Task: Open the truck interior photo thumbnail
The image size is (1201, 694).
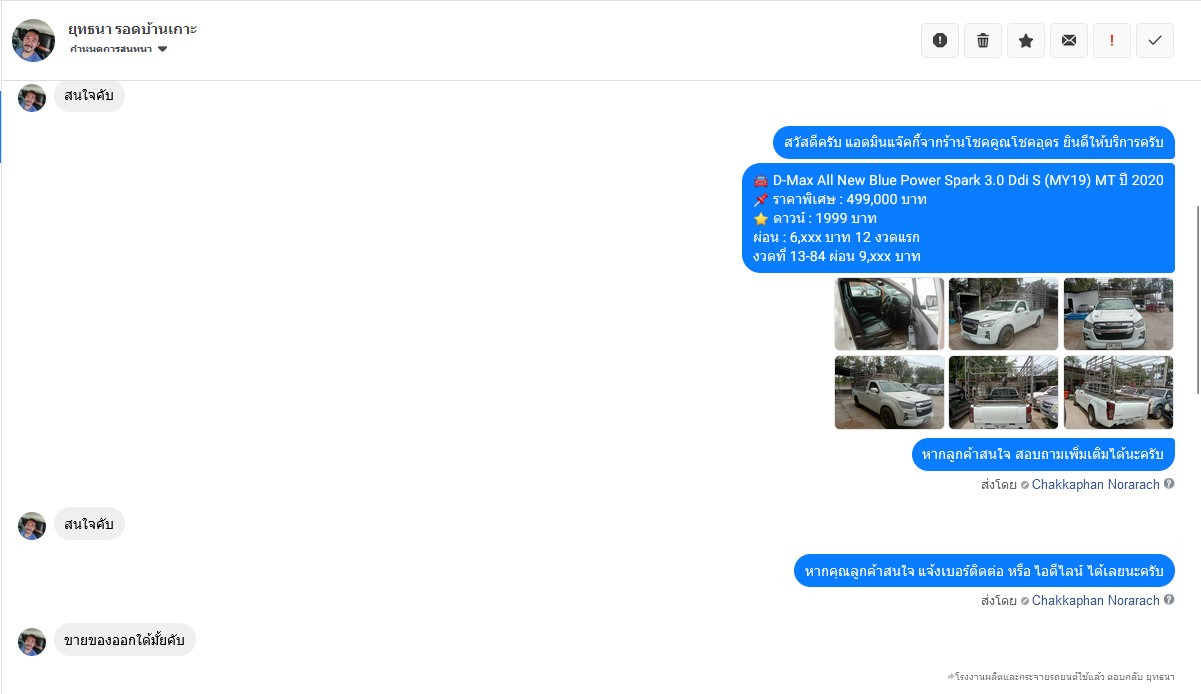Action: (889, 314)
